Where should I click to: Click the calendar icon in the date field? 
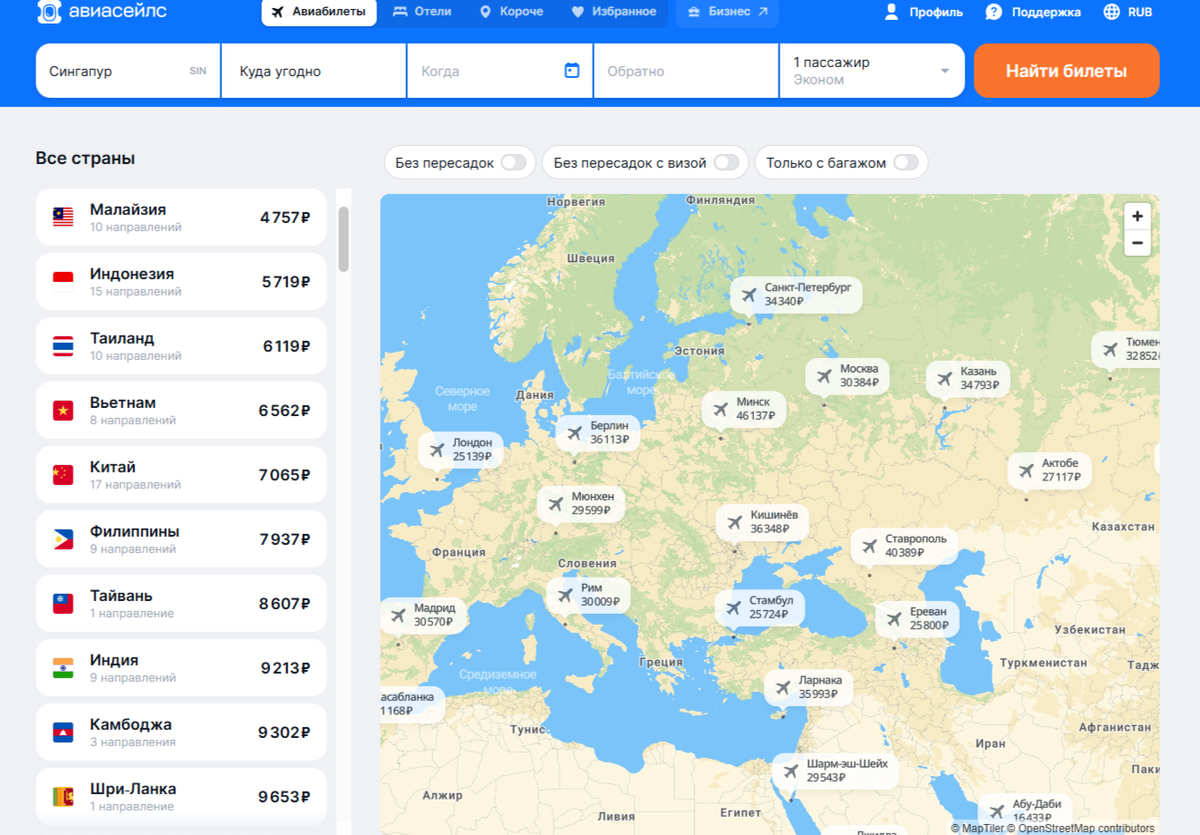[572, 71]
